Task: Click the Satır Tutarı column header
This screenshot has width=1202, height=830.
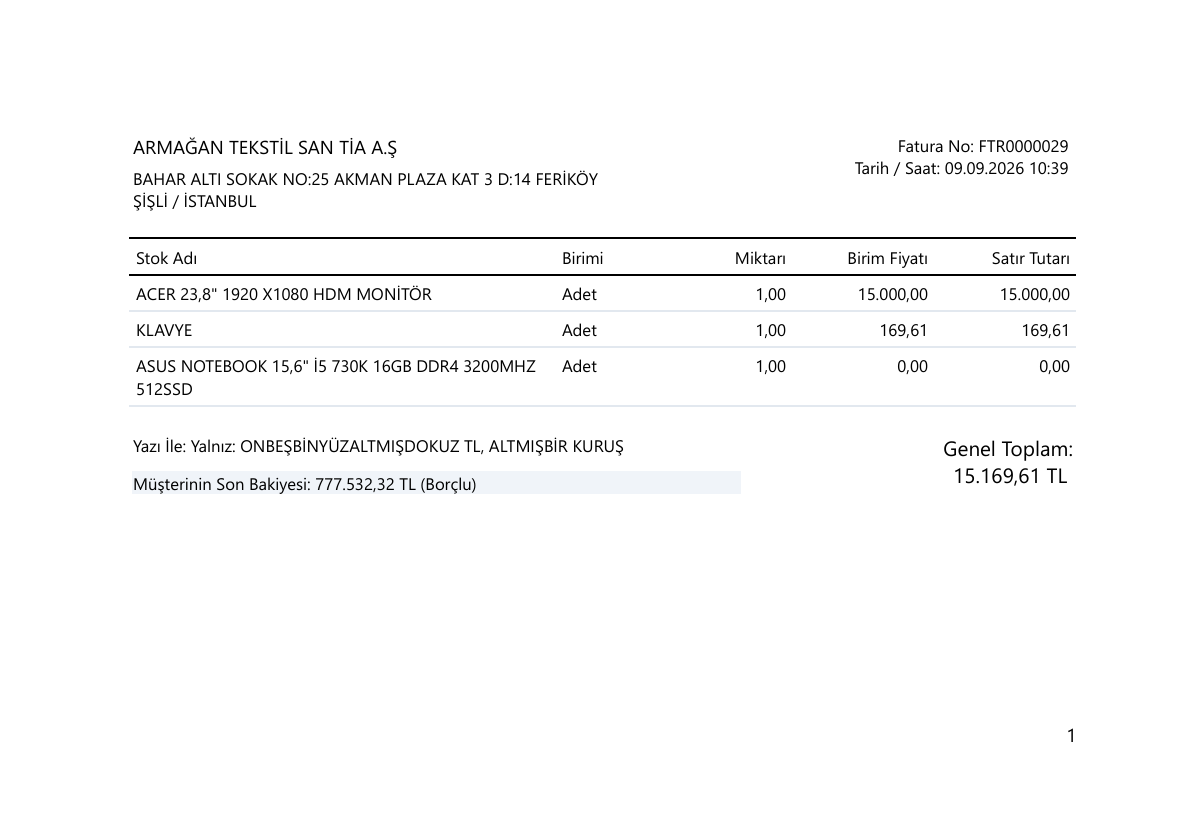Action: (1031, 259)
